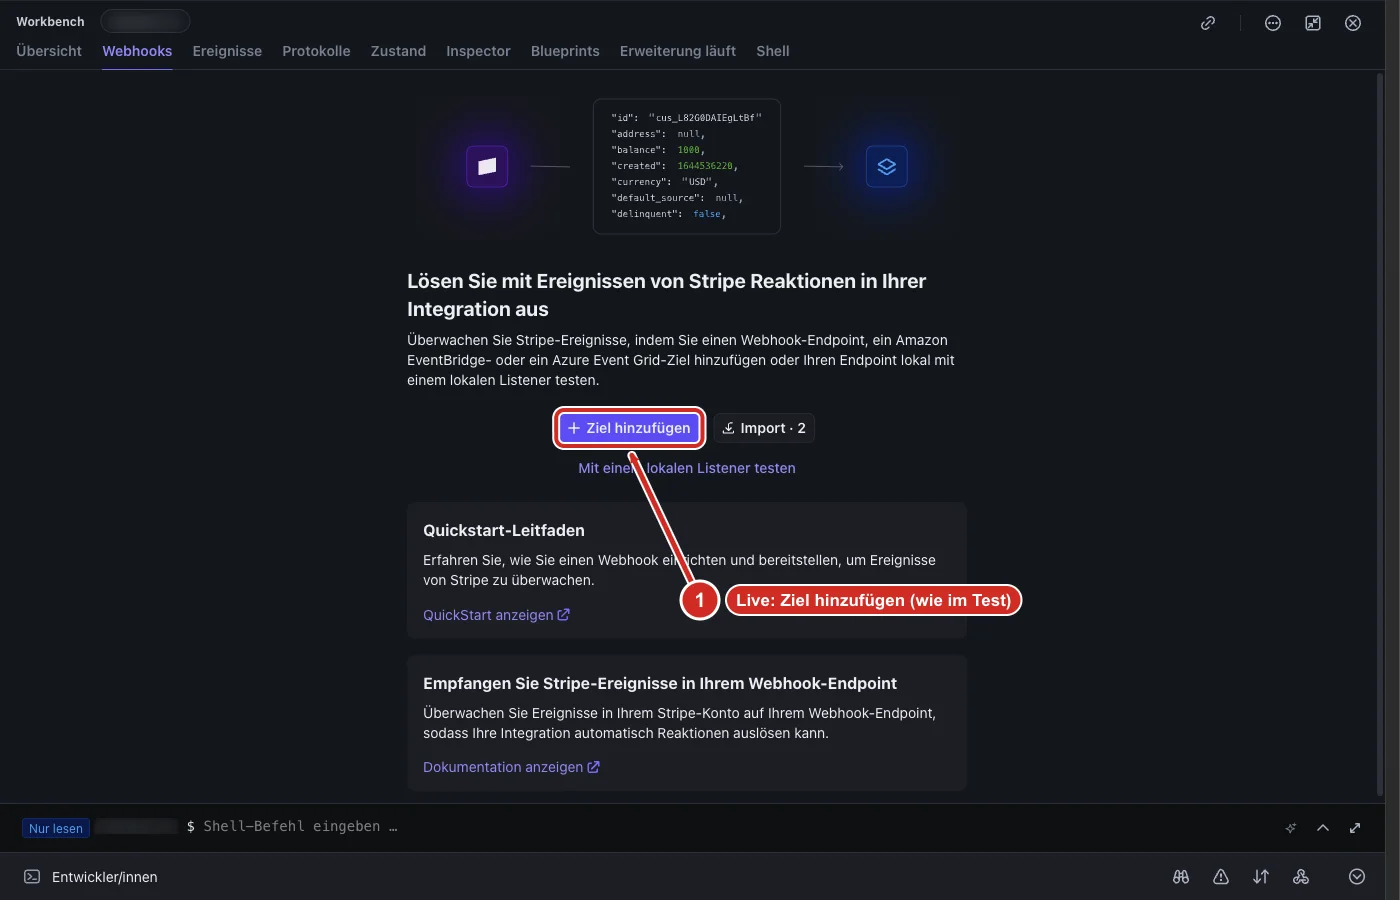The width and height of the screenshot is (1400, 900).
Task: Collapse the shell with the chevron up
Action: (x=1323, y=828)
